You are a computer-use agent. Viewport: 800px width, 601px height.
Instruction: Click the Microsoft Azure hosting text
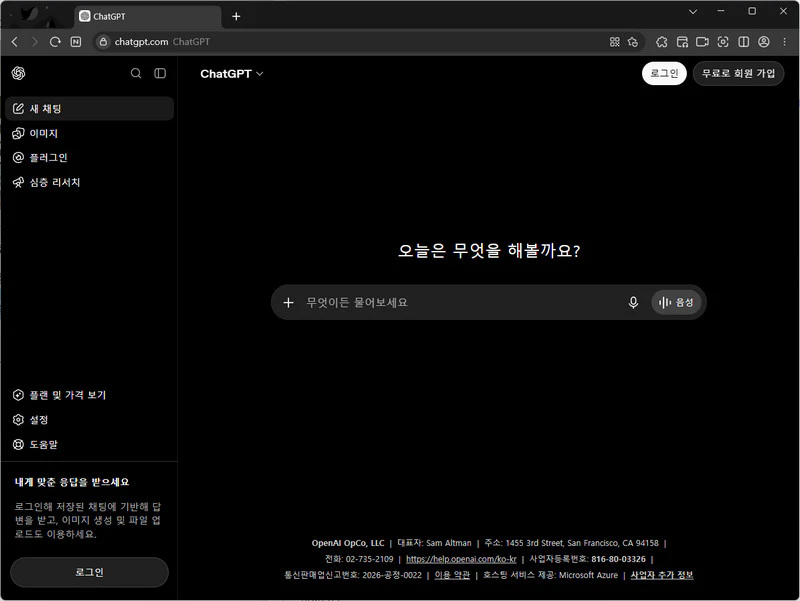[588, 575]
